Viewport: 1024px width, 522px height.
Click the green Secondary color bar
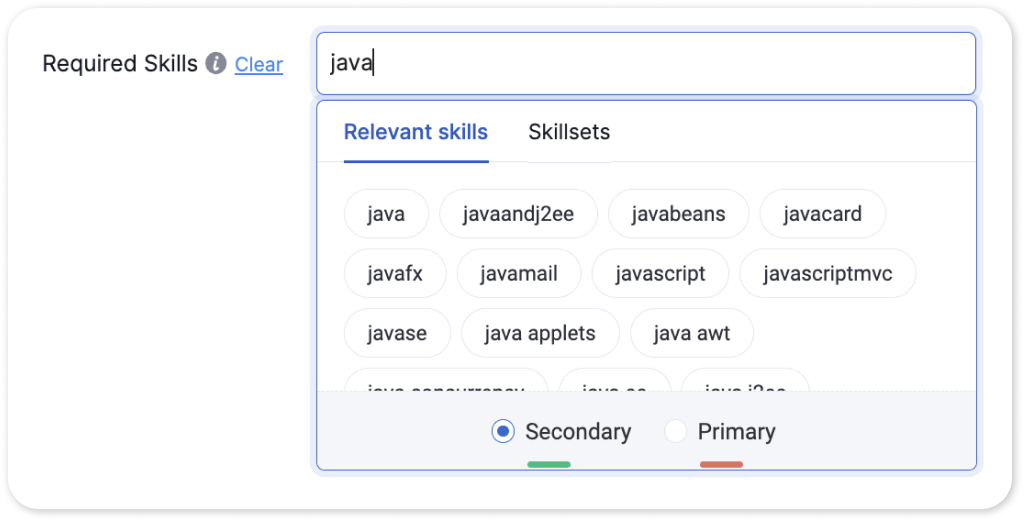[549, 465]
